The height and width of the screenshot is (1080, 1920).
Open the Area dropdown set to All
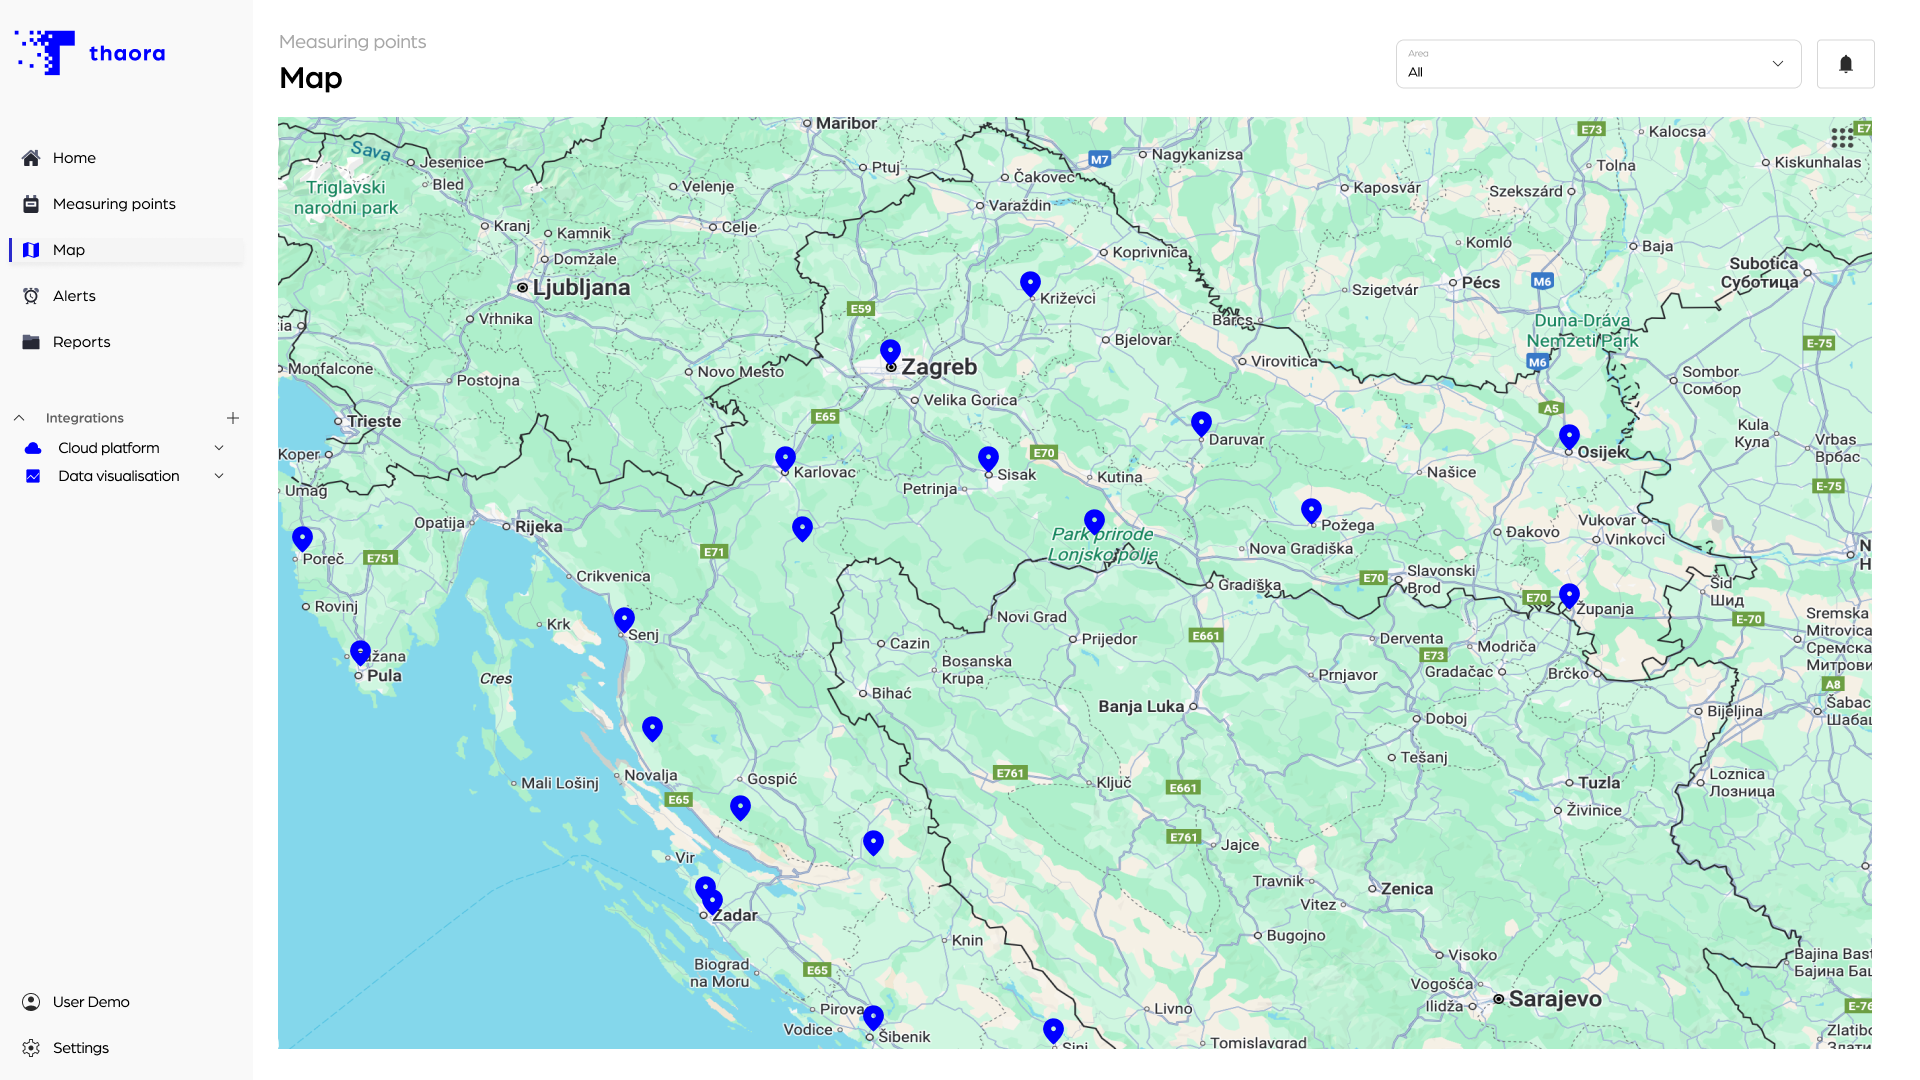[x=1597, y=64]
